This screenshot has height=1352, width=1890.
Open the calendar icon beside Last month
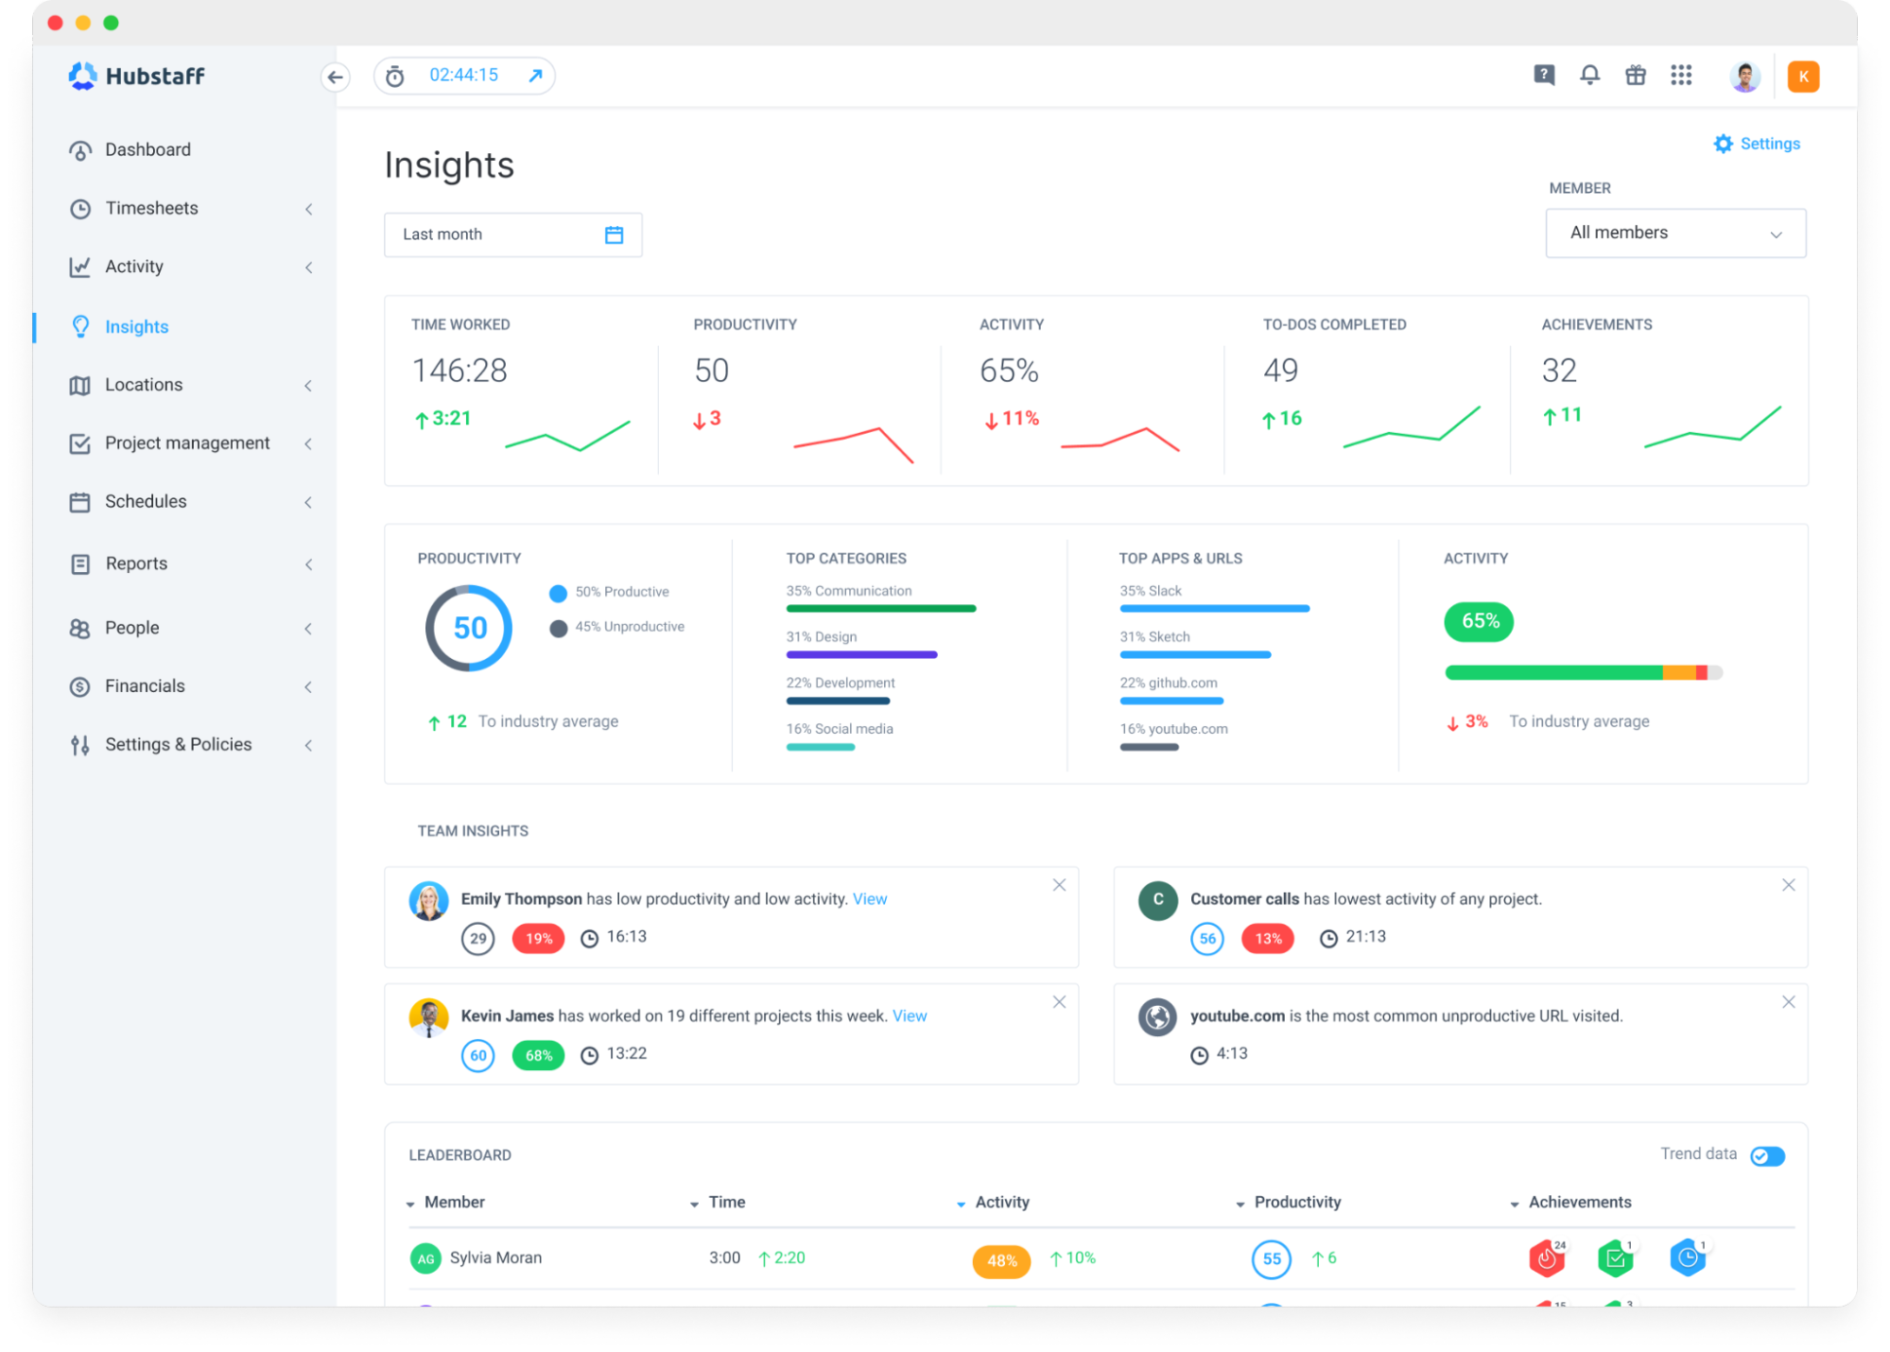pyautogui.click(x=613, y=234)
